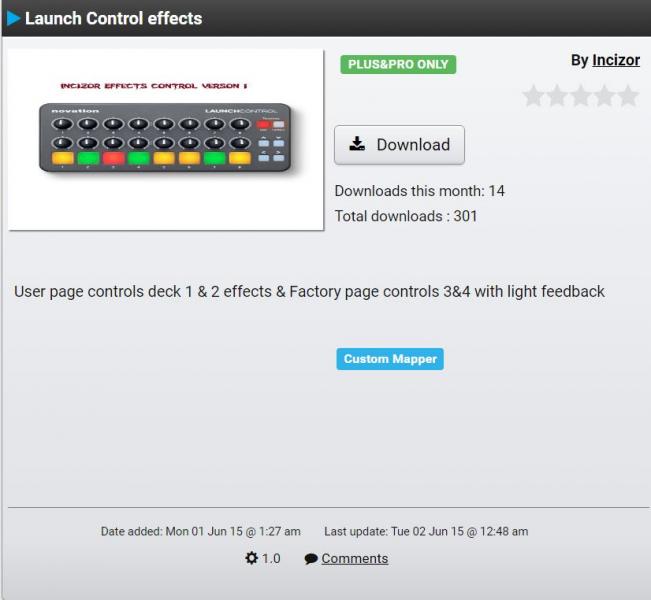Click the Last update date text
Viewport: 651px width, 600px height.
click(426, 531)
